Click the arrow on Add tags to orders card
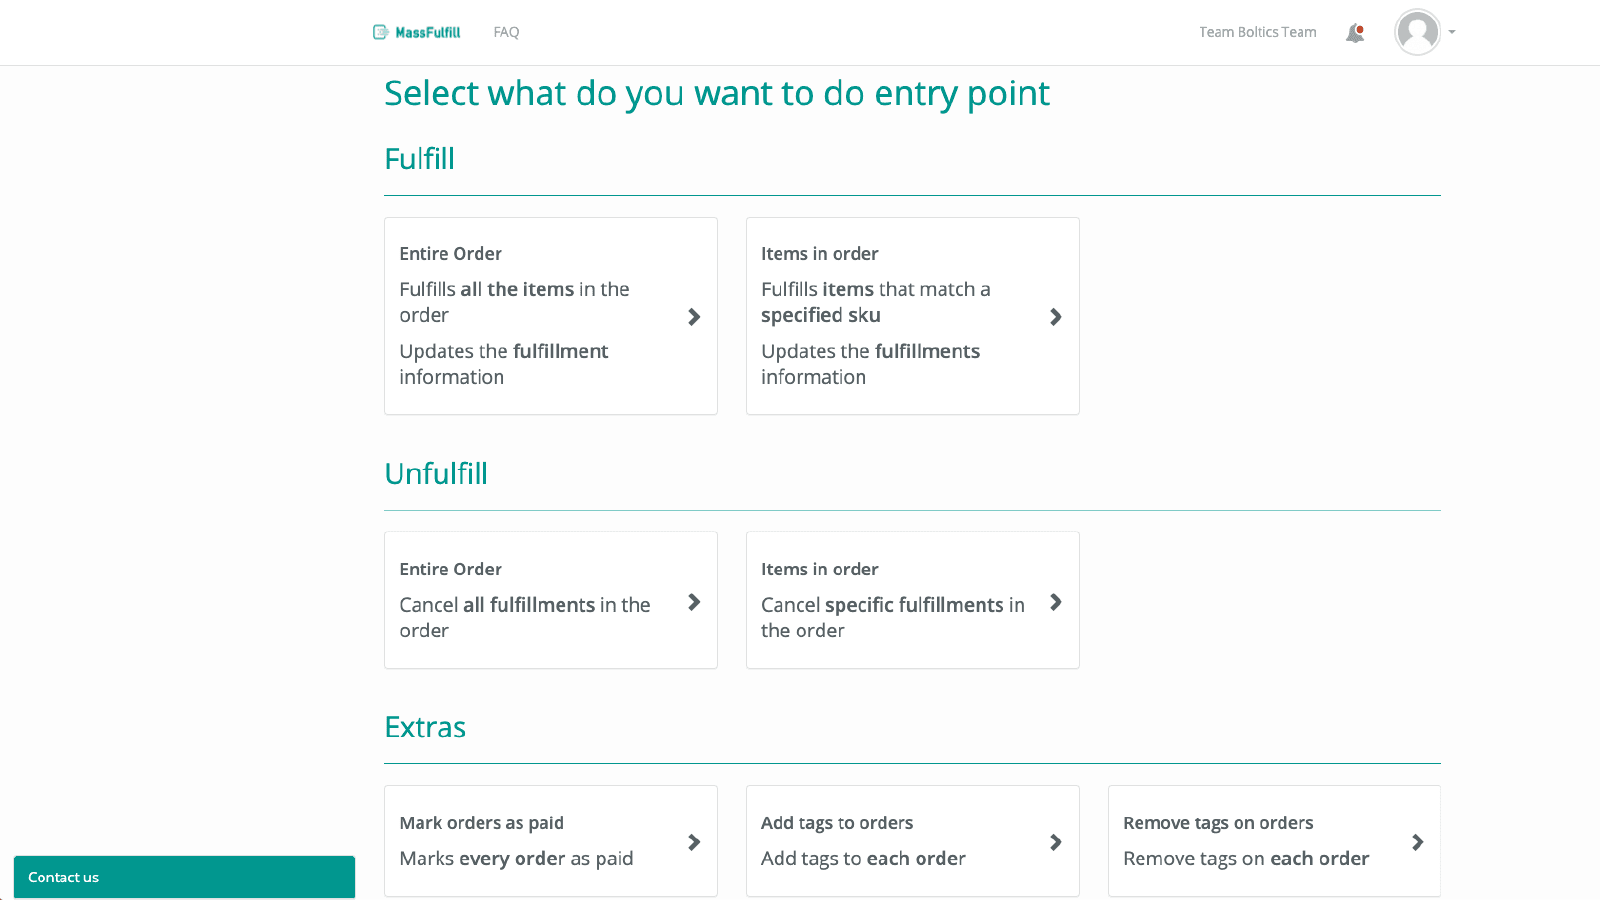The image size is (1600, 900). pyautogui.click(x=1056, y=842)
